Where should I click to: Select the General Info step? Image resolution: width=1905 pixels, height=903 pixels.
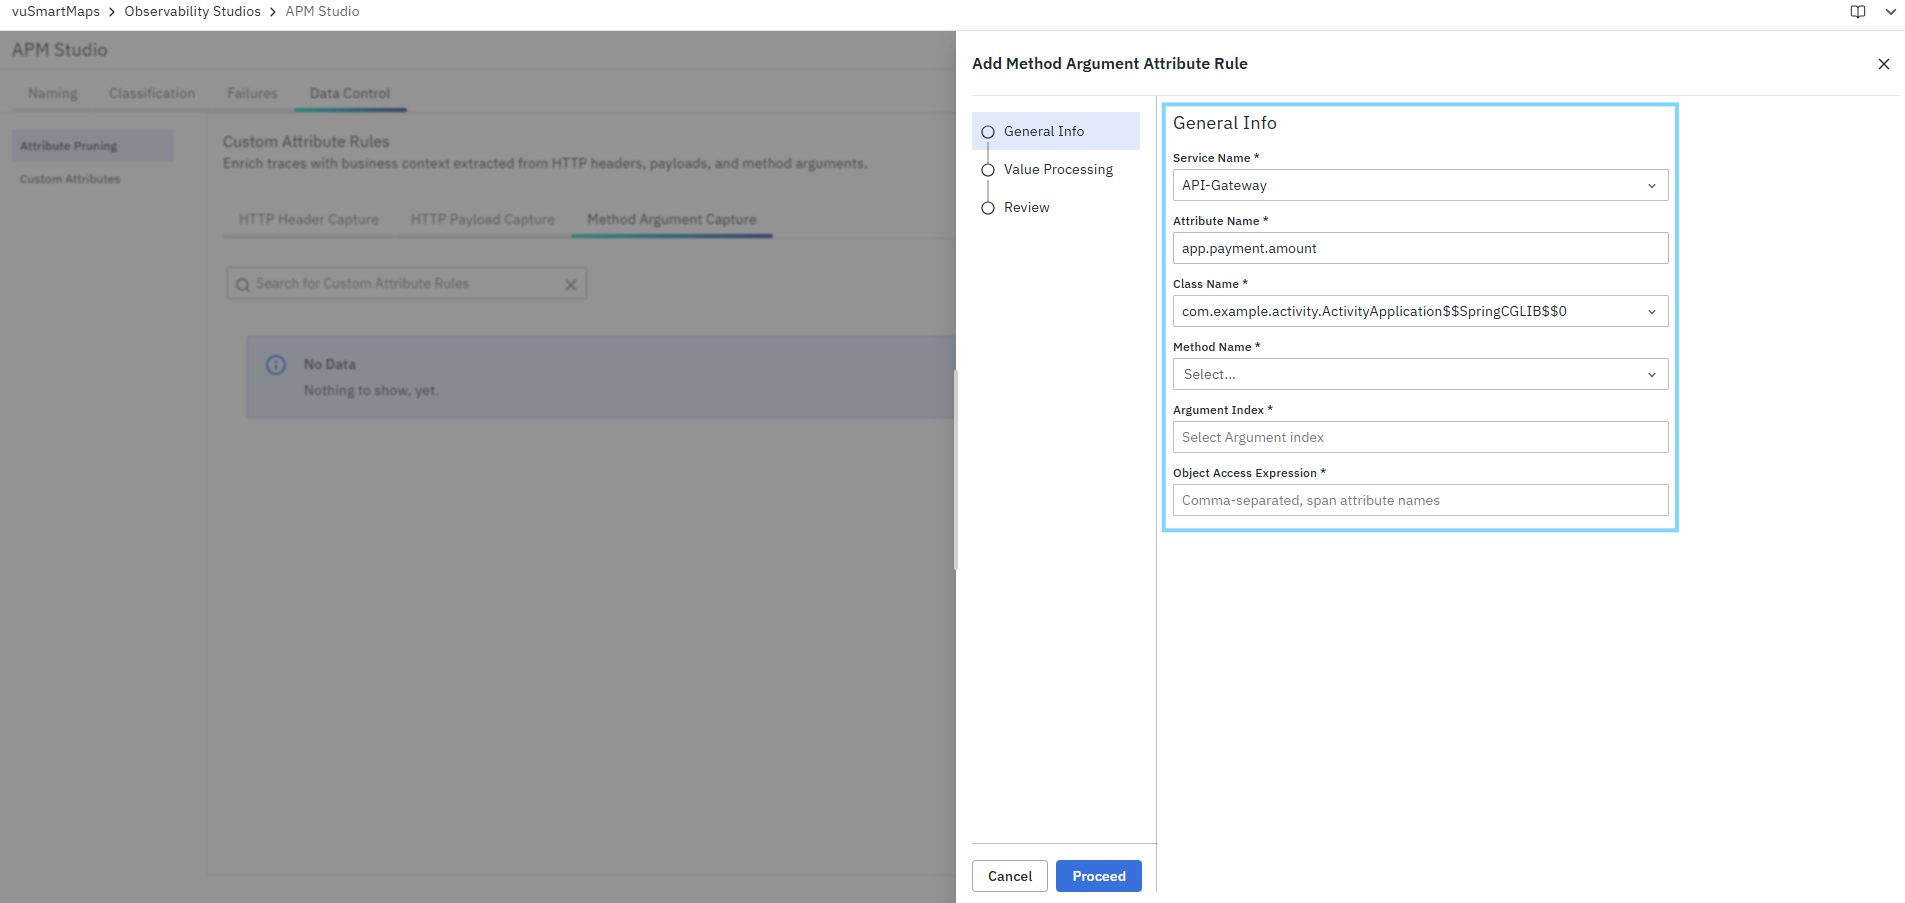coord(1056,131)
